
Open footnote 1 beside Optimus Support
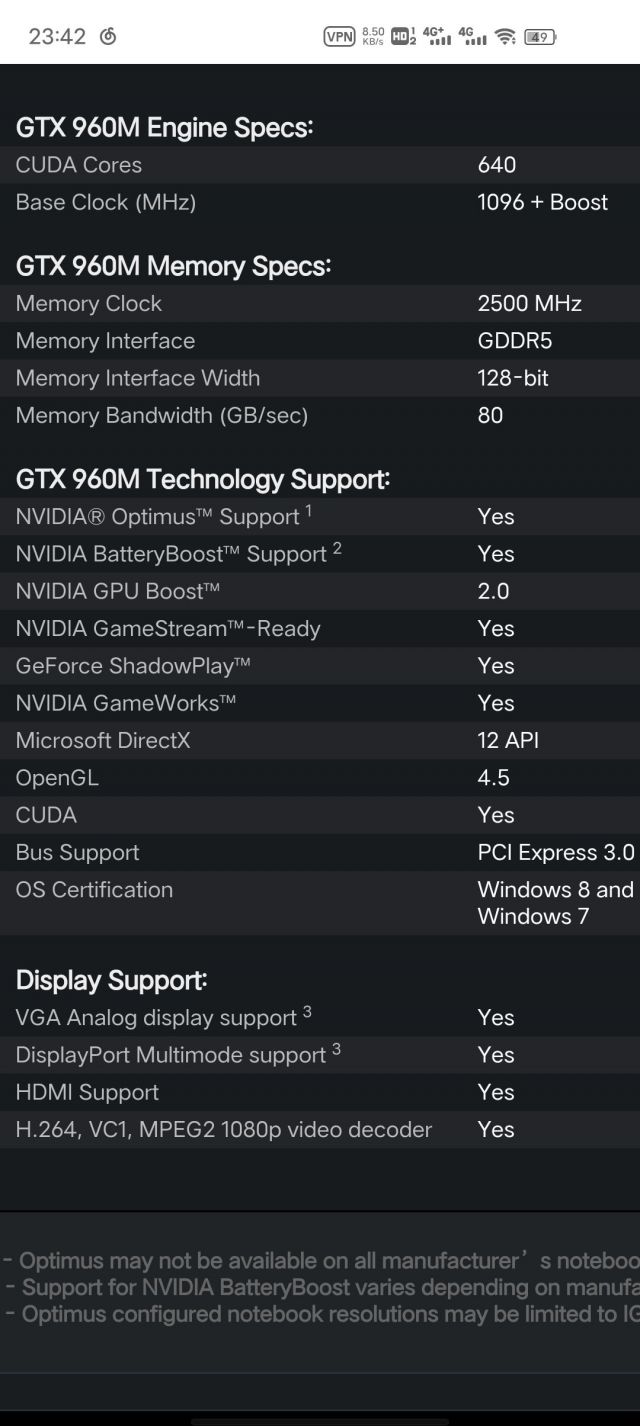[309, 511]
